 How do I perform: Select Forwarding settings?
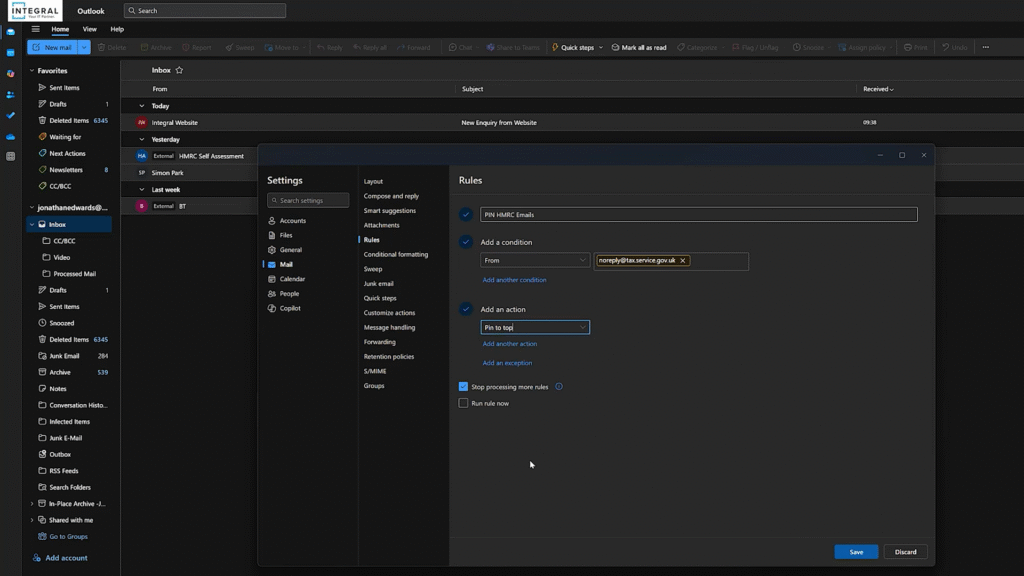coord(379,342)
